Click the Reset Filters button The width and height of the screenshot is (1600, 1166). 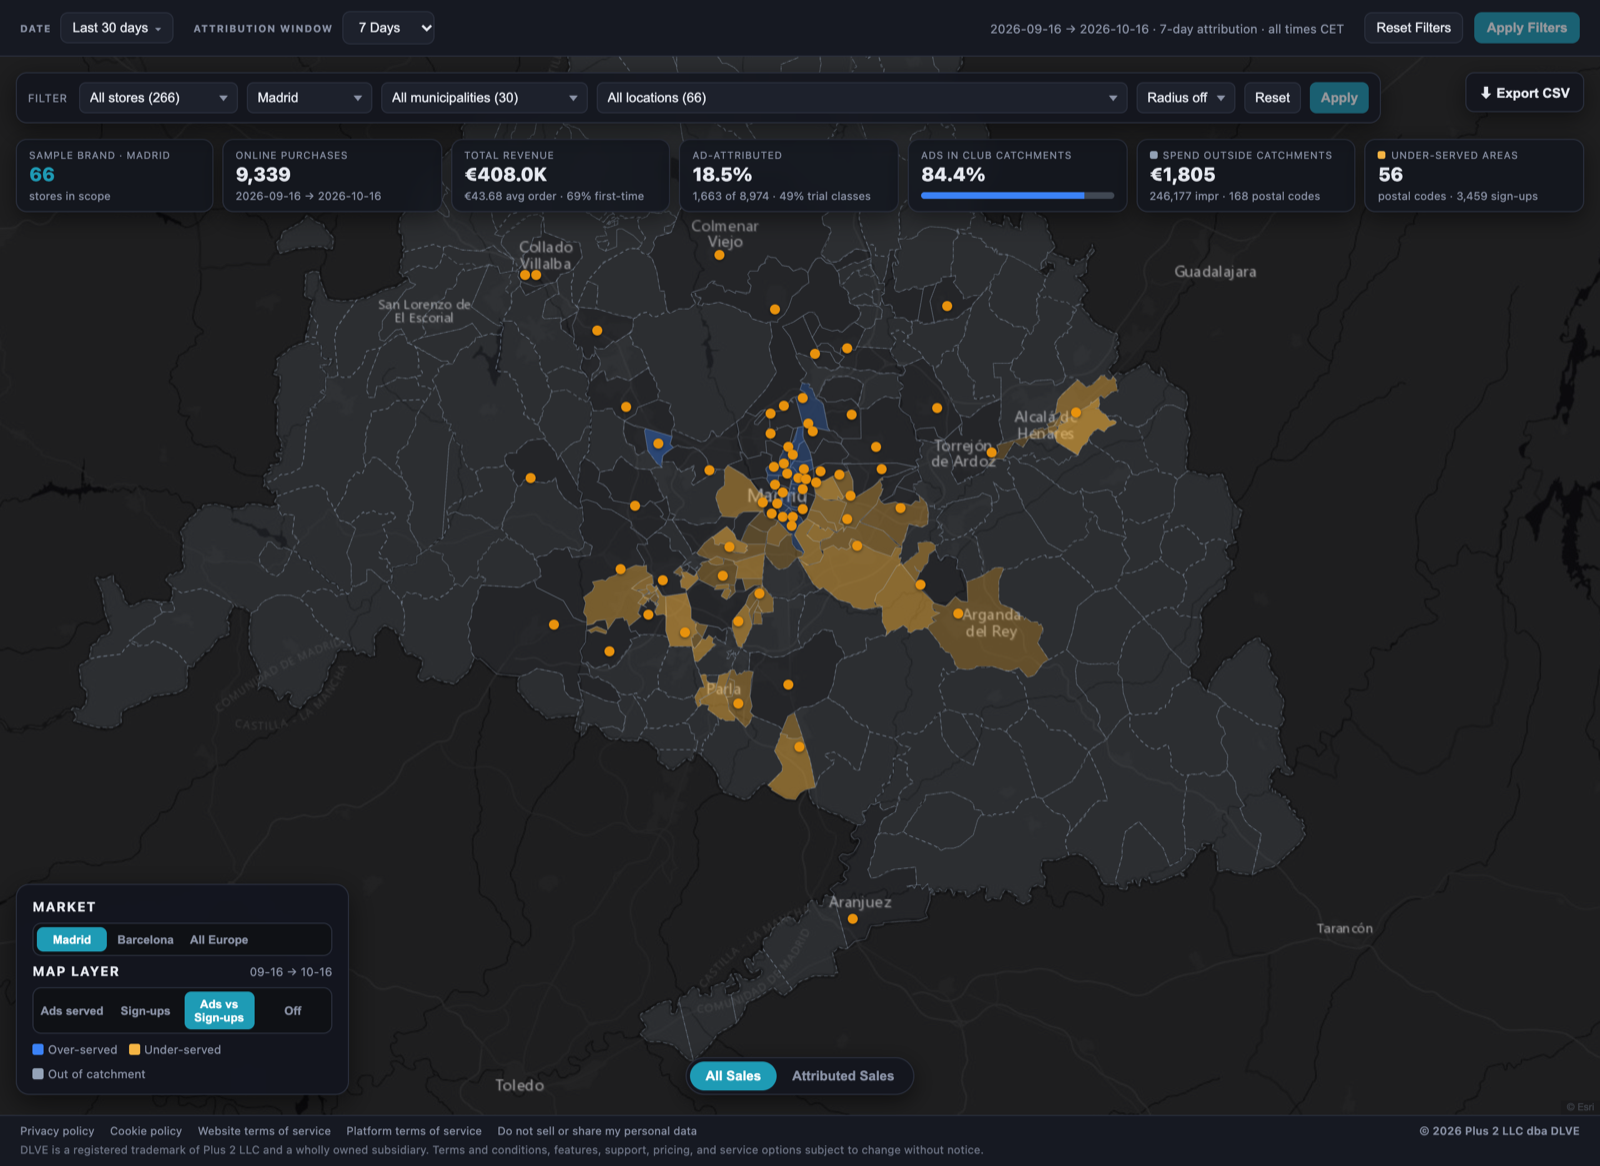1413,28
